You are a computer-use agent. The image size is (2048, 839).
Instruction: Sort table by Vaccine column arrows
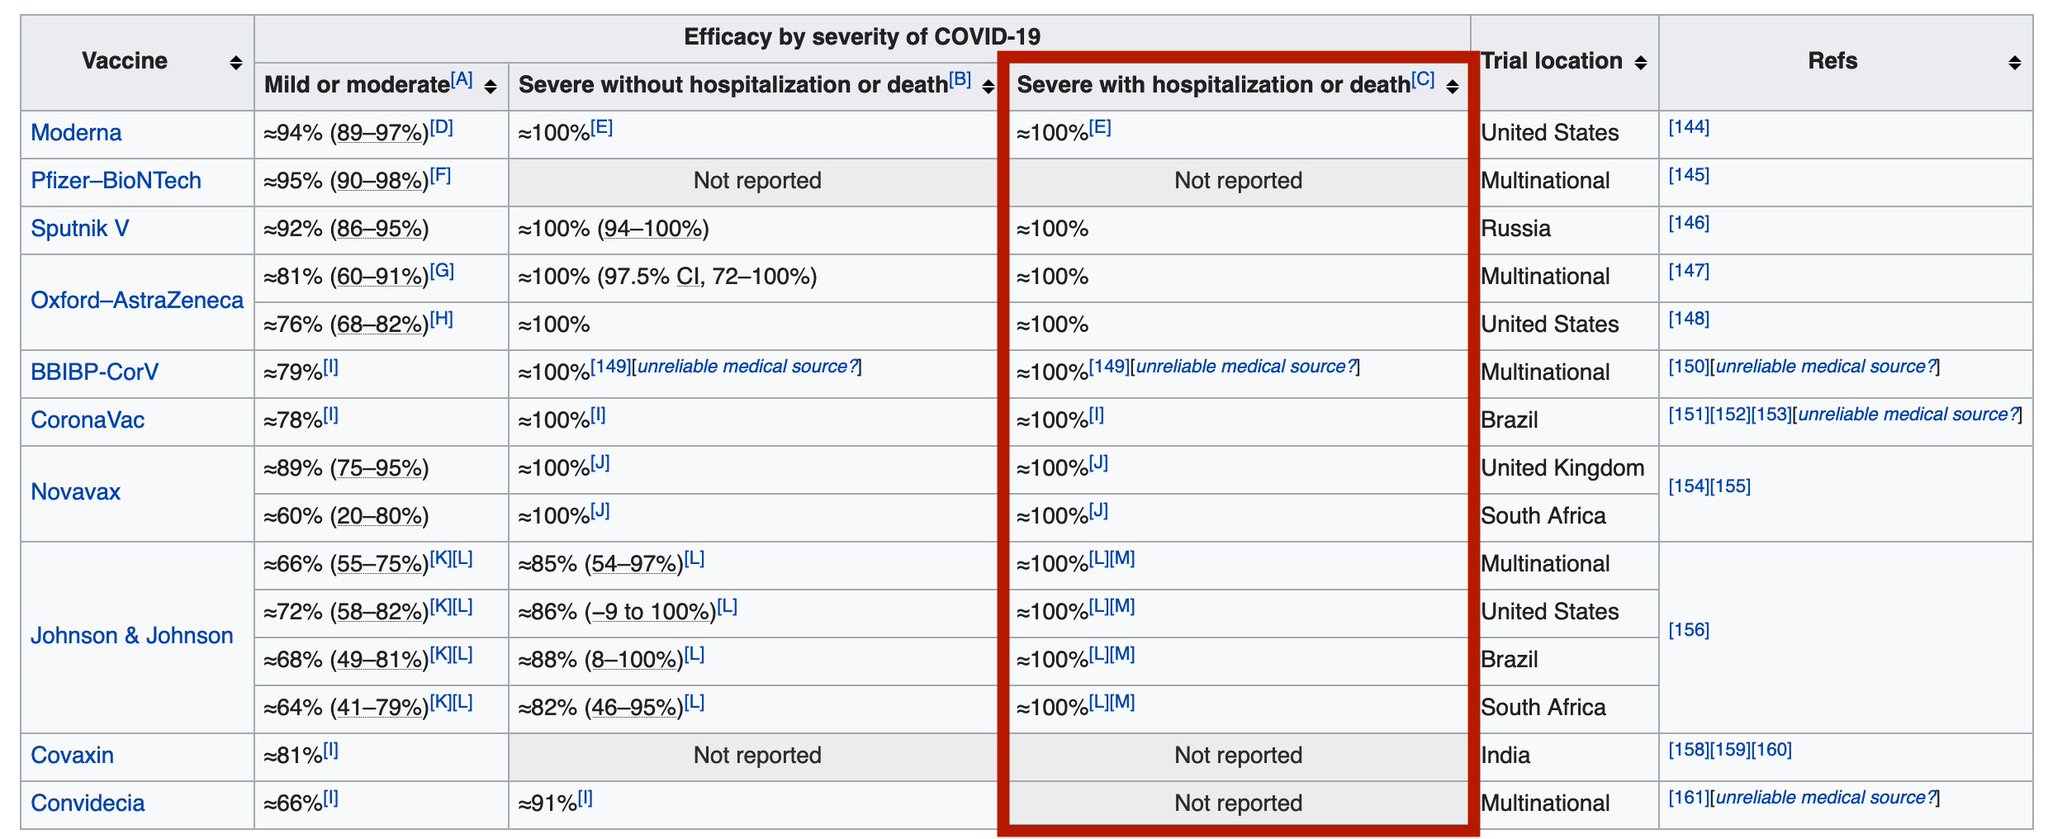(236, 63)
